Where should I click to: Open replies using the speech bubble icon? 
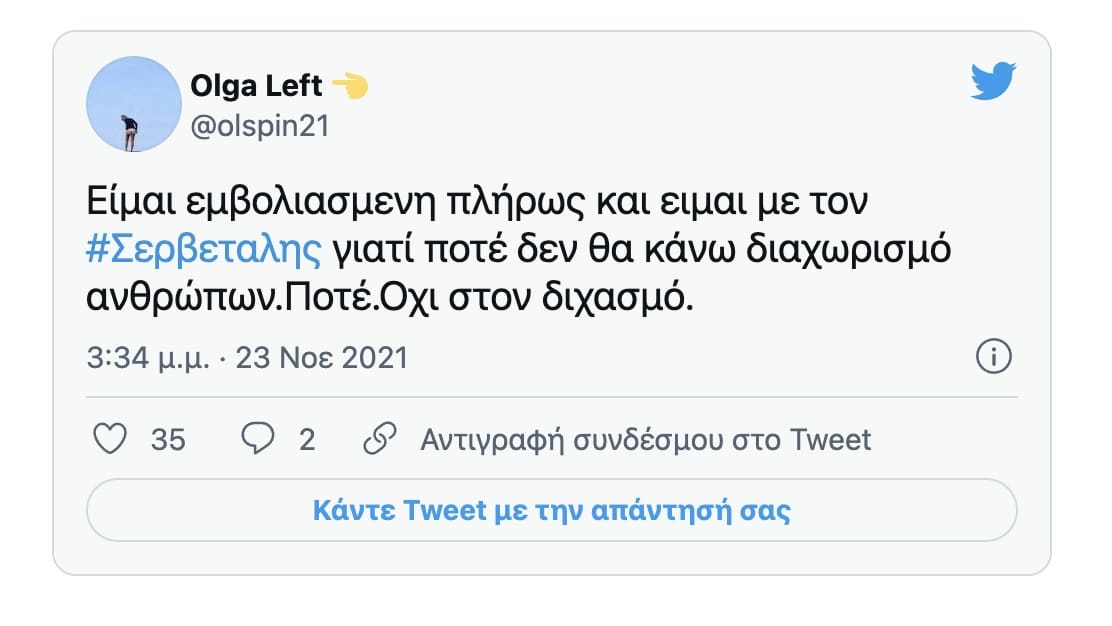pos(257,438)
